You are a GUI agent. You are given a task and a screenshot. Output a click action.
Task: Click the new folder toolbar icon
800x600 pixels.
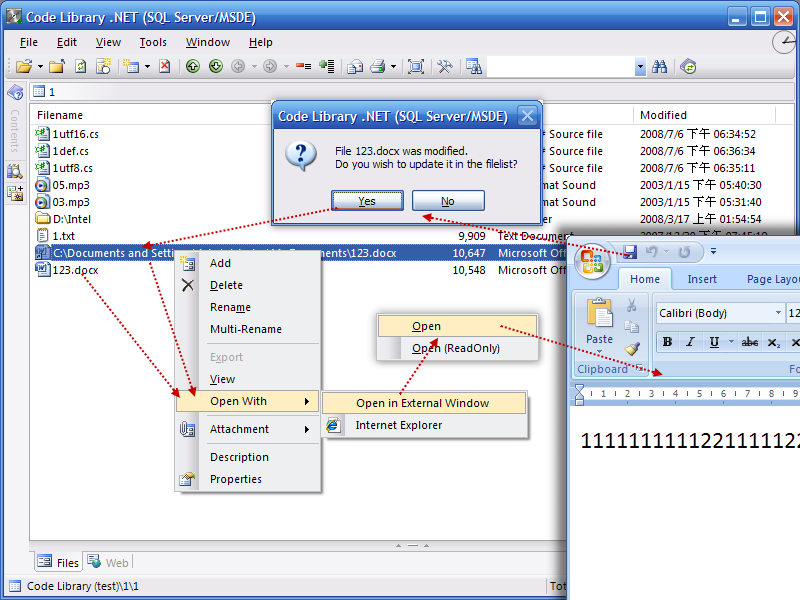click(57, 66)
